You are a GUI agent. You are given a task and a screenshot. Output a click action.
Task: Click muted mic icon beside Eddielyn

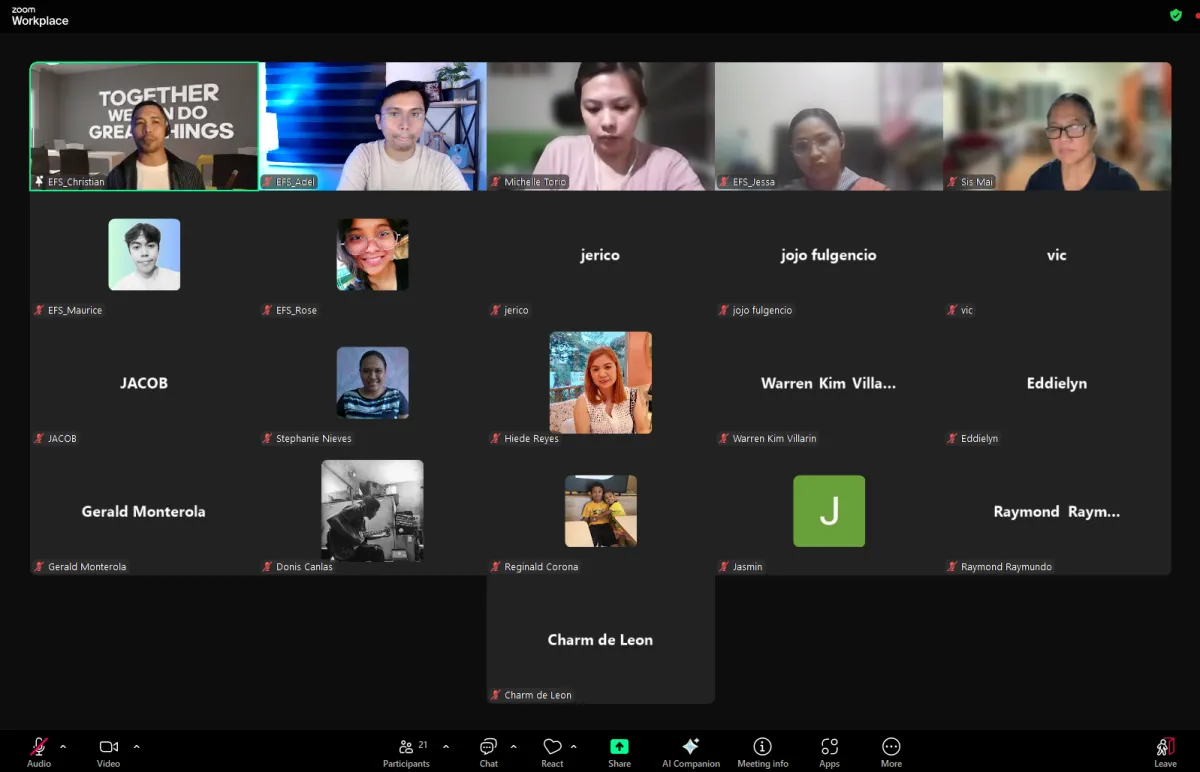(x=952, y=438)
